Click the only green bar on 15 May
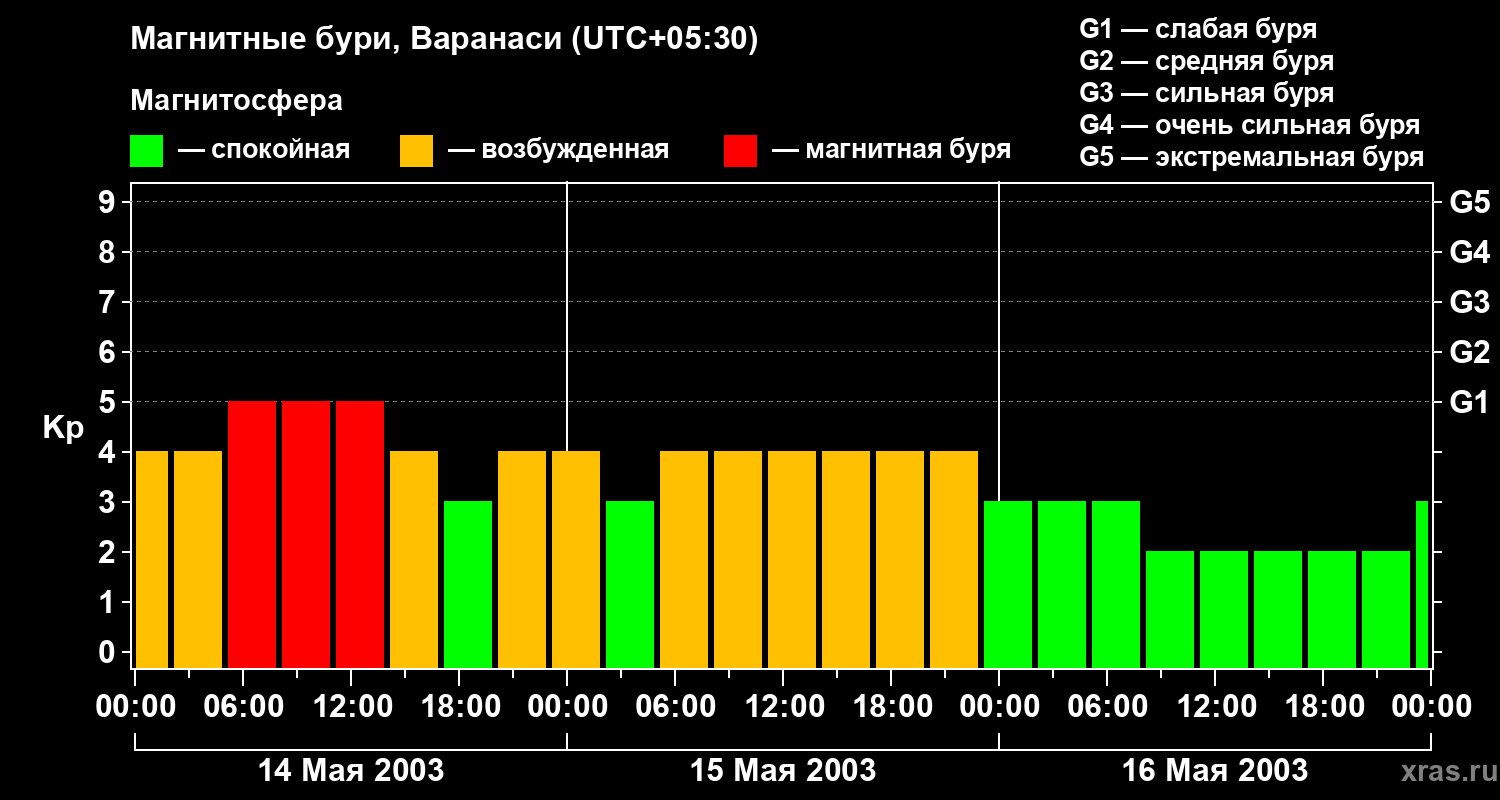The width and height of the screenshot is (1500, 800). tap(630, 584)
